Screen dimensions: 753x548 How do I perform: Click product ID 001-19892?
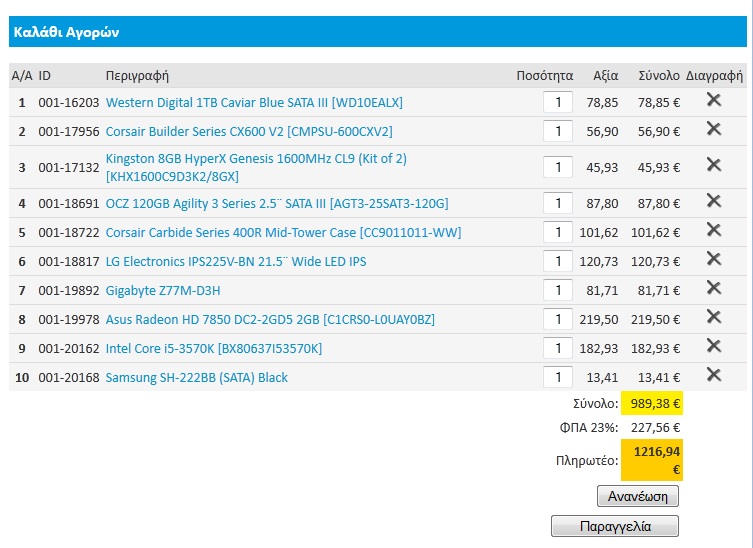tap(69, 291)
